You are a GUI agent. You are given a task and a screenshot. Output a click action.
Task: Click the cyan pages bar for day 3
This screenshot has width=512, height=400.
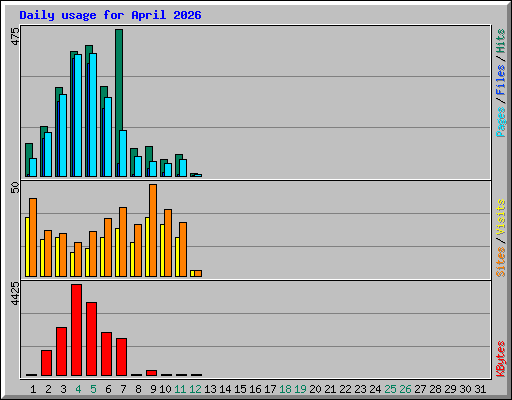[63, 135]
